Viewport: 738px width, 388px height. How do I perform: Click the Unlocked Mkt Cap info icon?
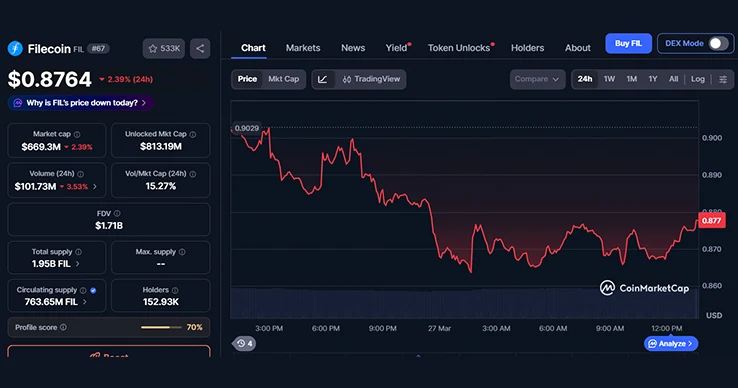193,134
